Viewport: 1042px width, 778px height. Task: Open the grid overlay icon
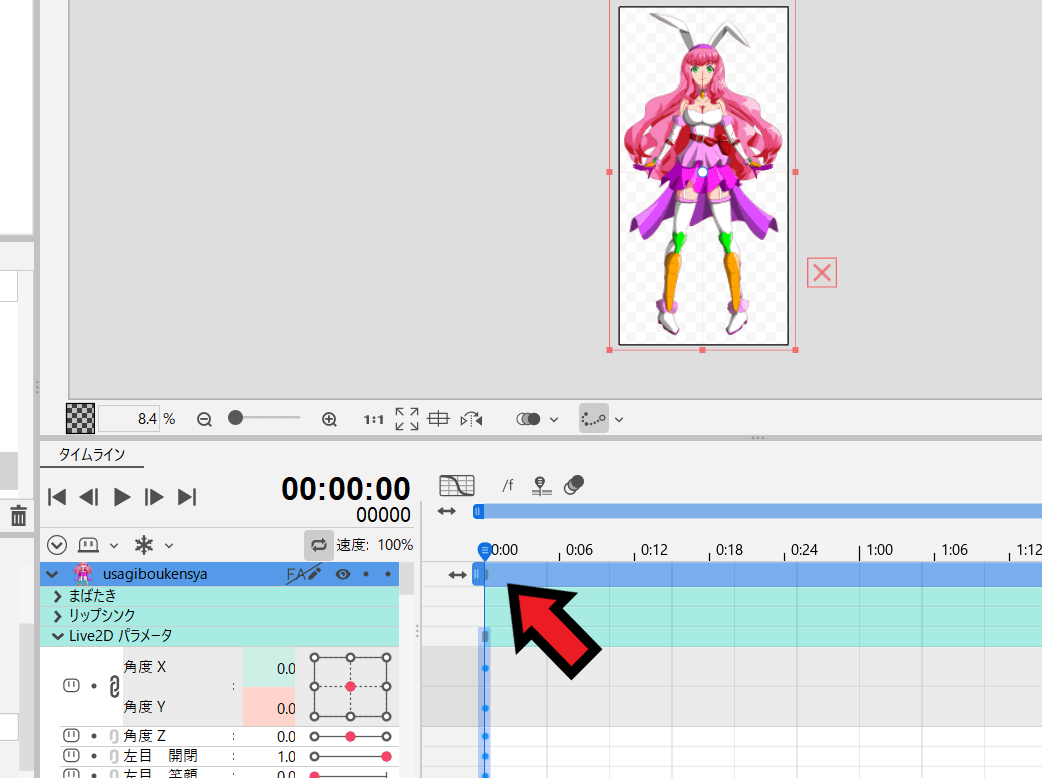(438, 419)
